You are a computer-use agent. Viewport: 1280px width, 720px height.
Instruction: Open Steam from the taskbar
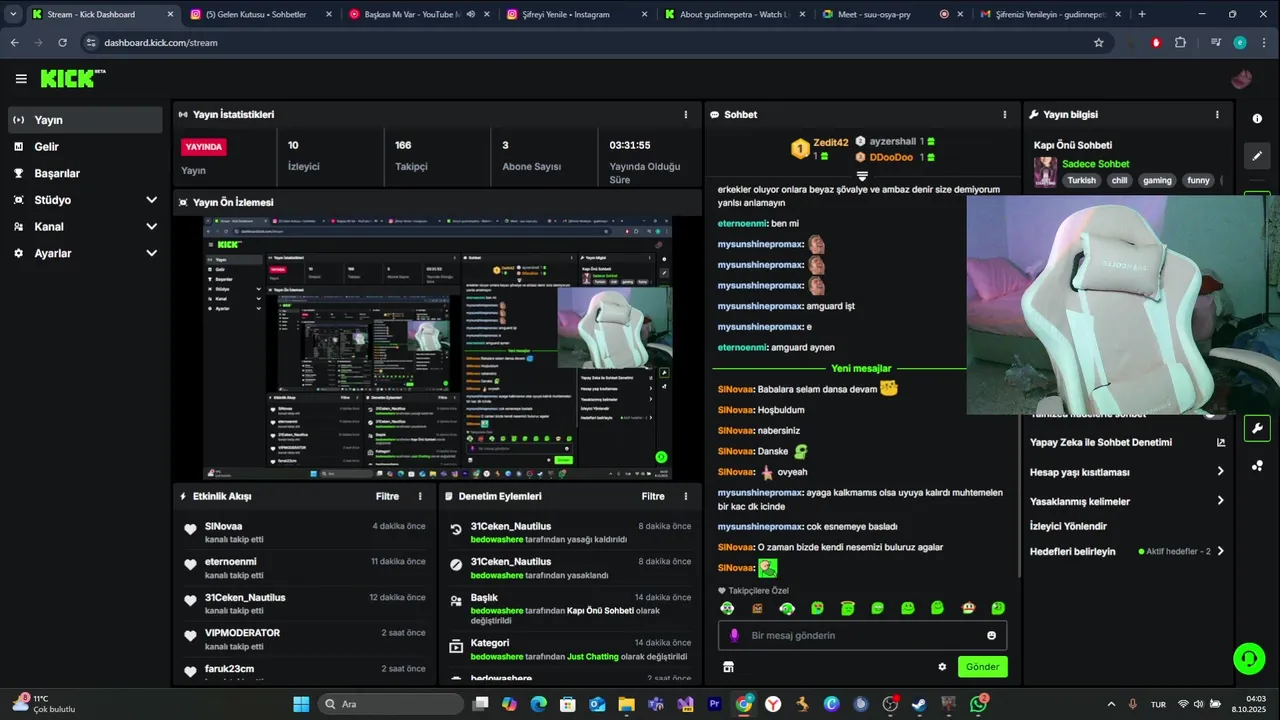click(x=919, y=704)
